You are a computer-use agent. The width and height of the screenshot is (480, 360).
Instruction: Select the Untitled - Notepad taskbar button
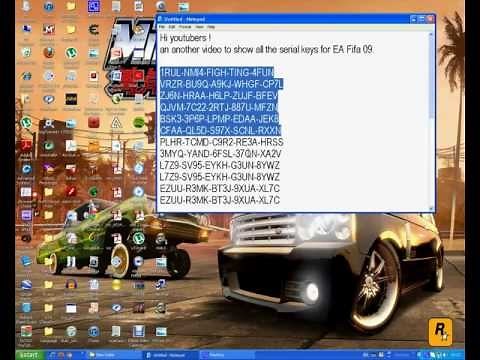click(170, 355)
